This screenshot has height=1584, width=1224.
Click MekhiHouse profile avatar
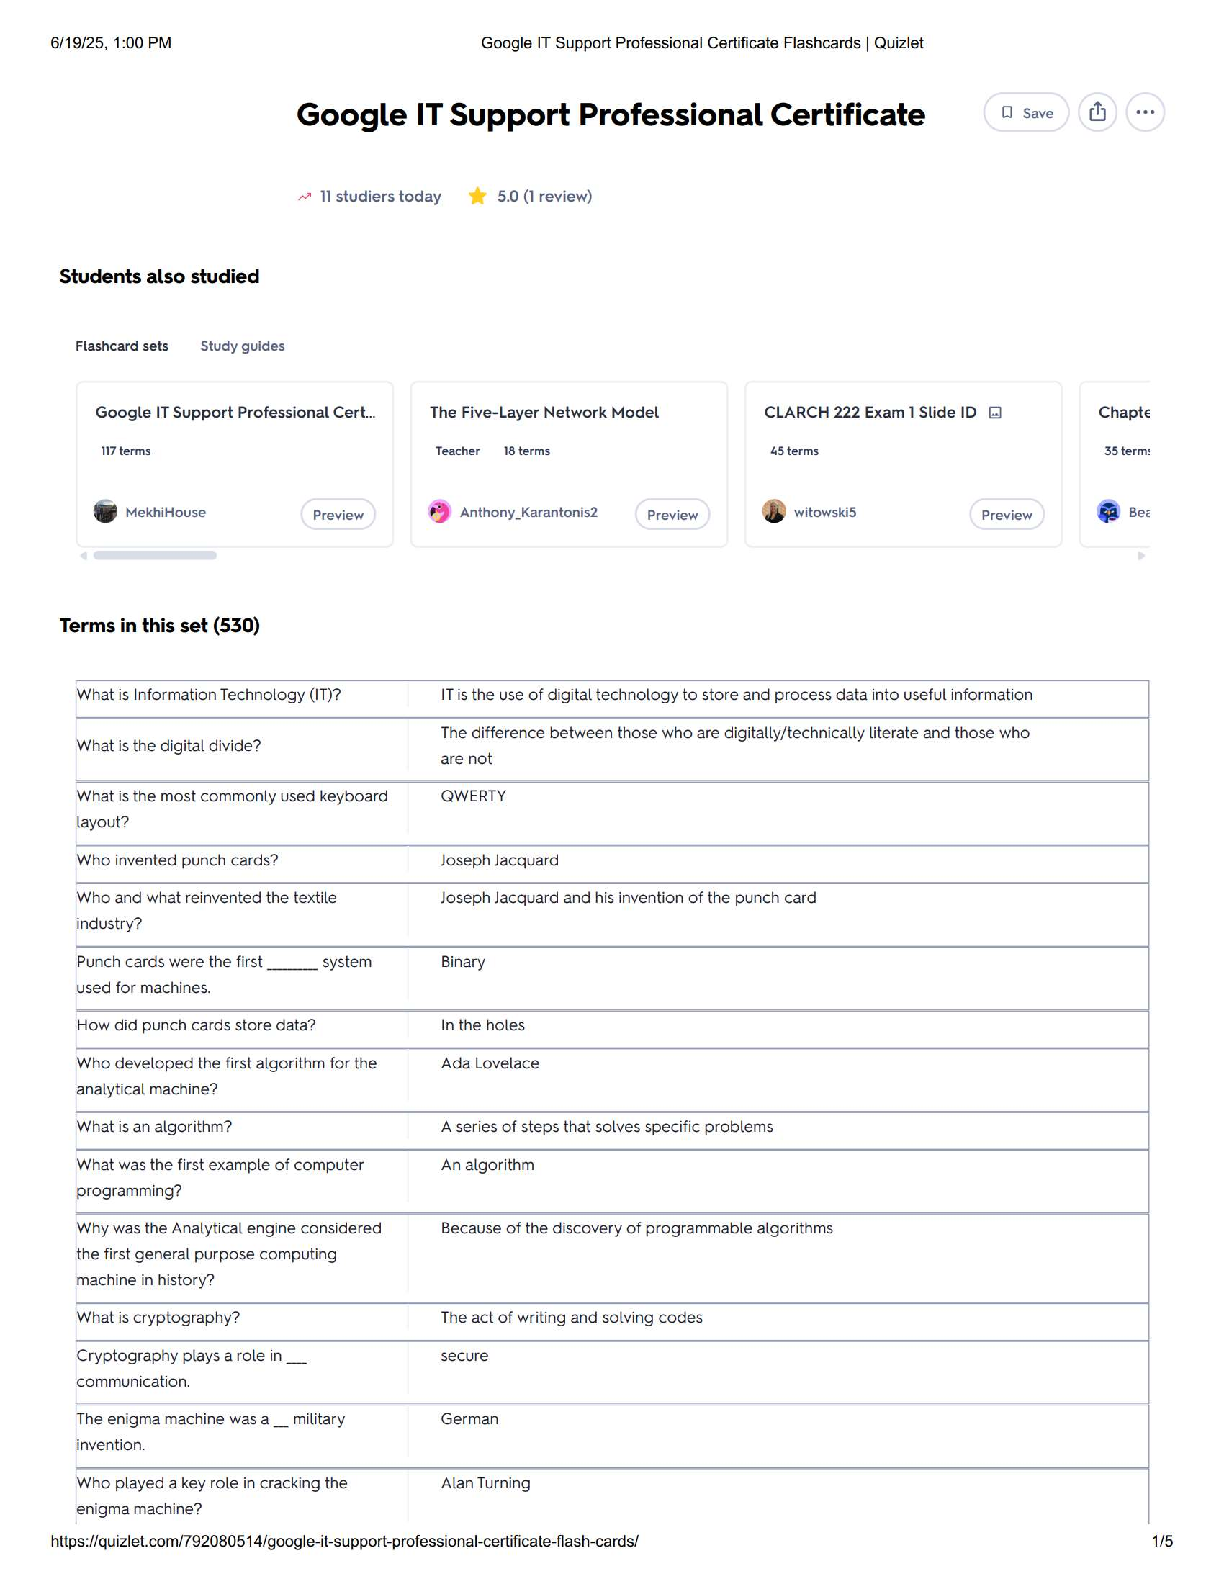(x=105, y=512)
